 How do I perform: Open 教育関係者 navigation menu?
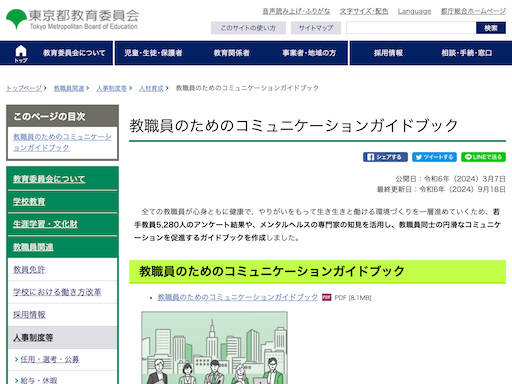[x=232, y=53]
